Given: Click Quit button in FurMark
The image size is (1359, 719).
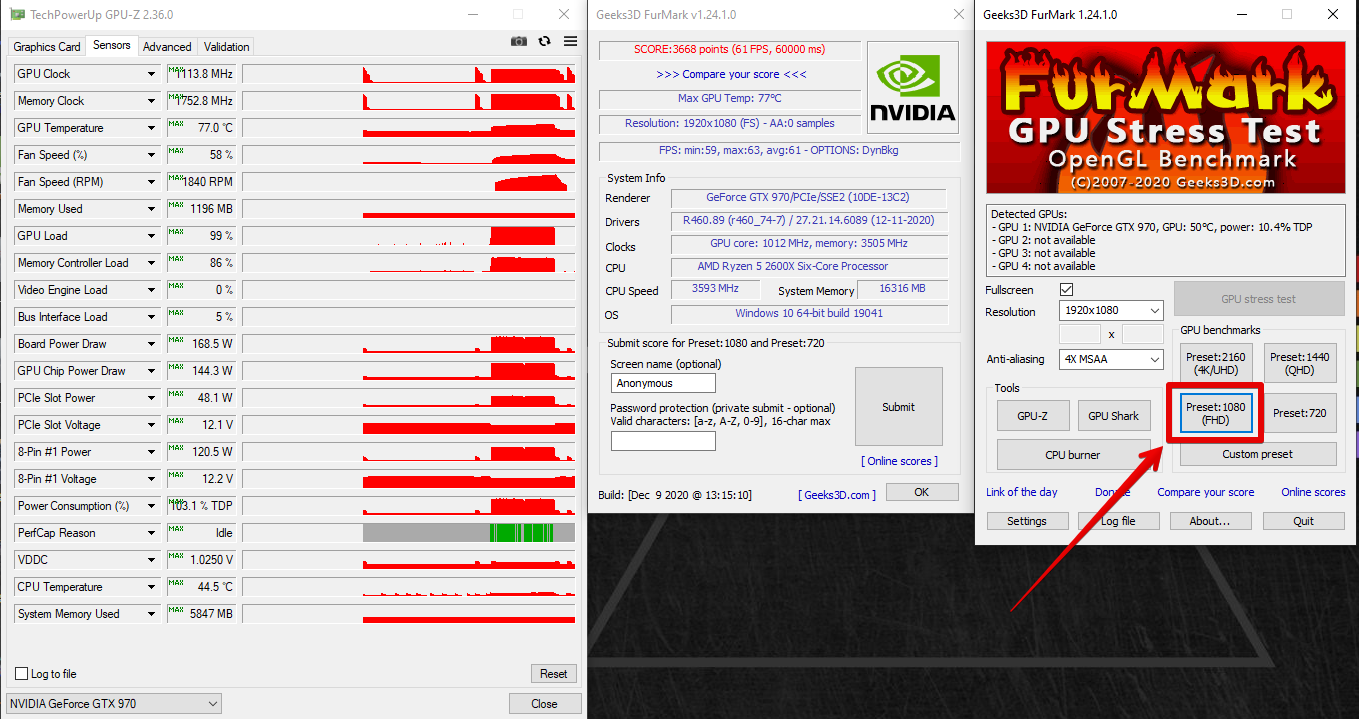Looking at the screenshot, I should [x=1303, y=521].
